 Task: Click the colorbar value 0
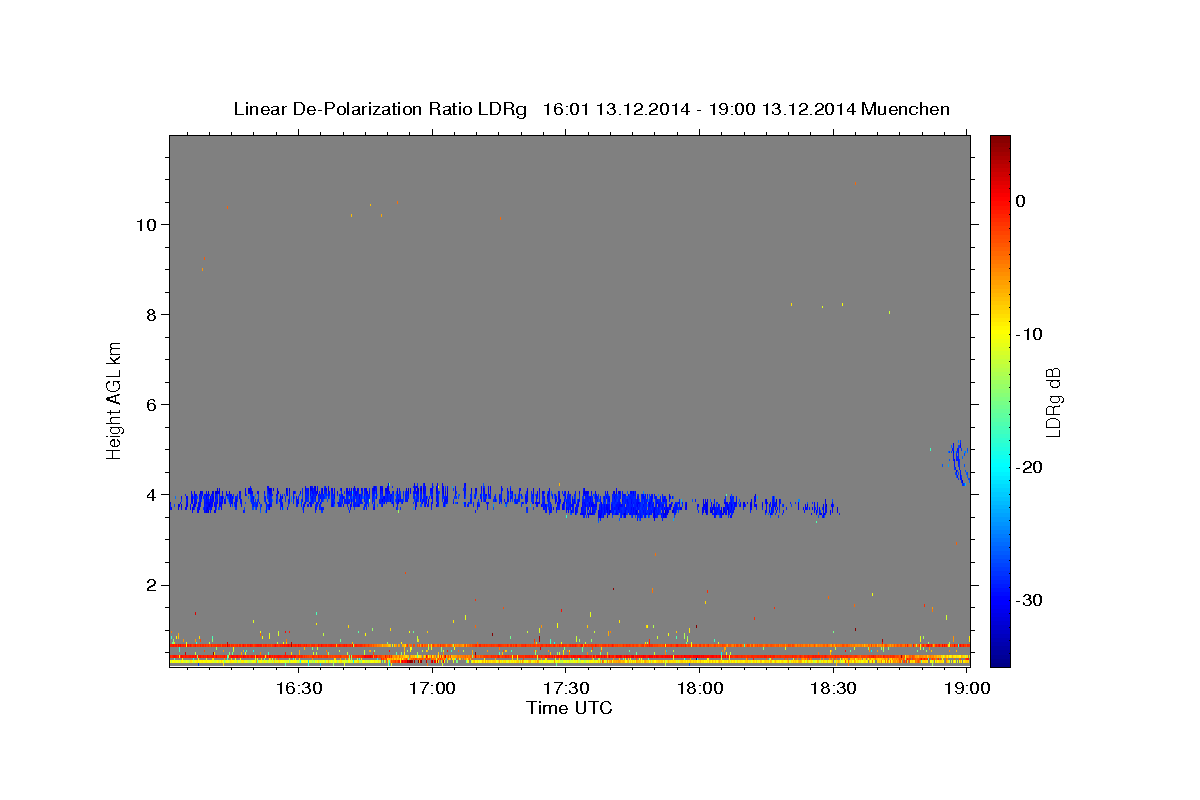1021,201
